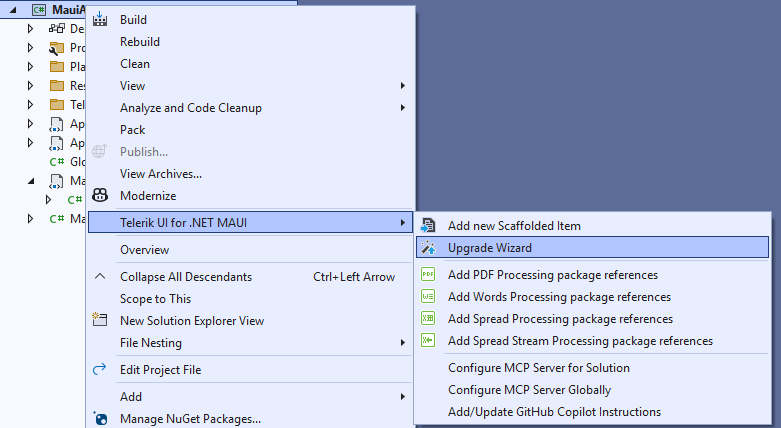The image size is (781, 428).
Task: Launch the Upgrade Wizard submenu item
Action: coord(592,247)
